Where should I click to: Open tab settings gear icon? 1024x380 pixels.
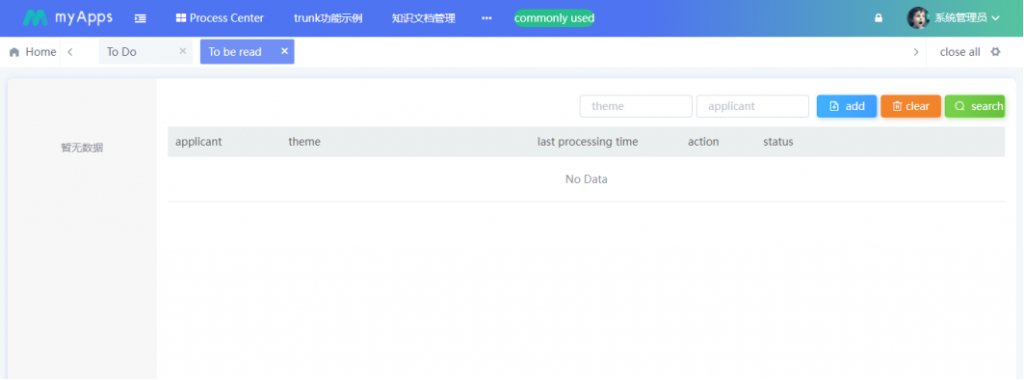(995, 52)
